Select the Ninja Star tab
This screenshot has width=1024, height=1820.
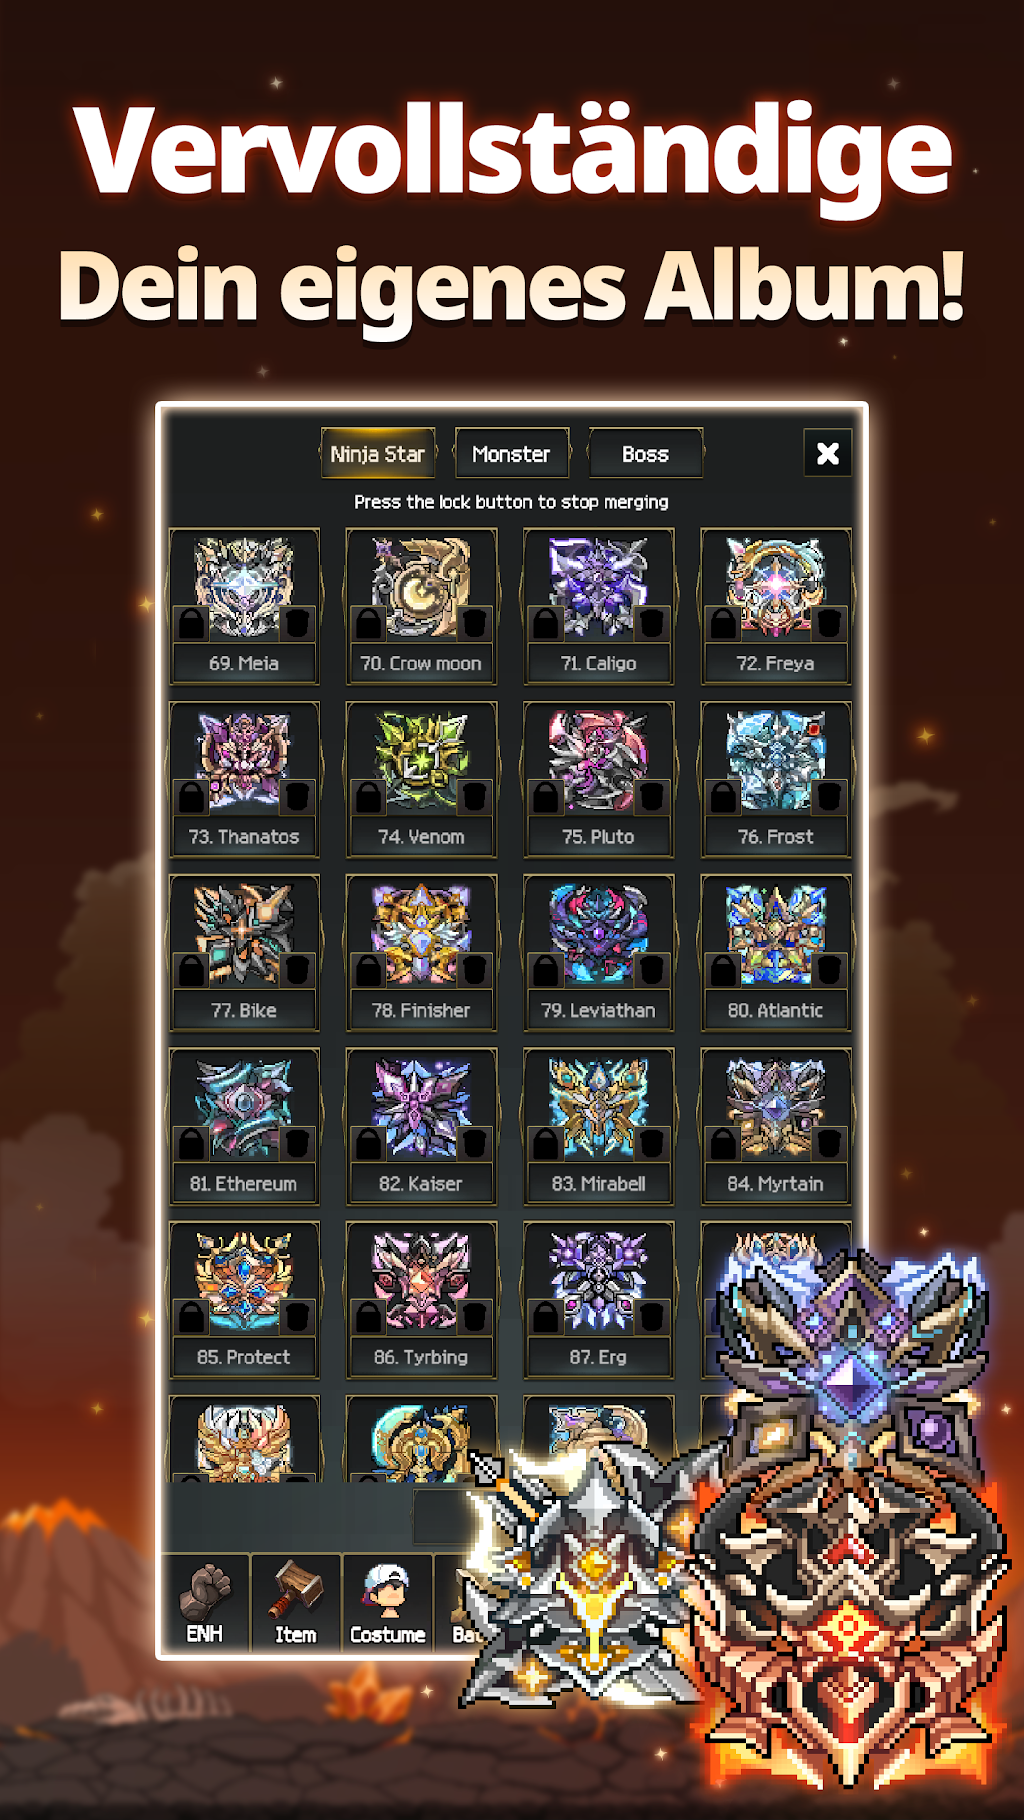[x=378, y=454]
